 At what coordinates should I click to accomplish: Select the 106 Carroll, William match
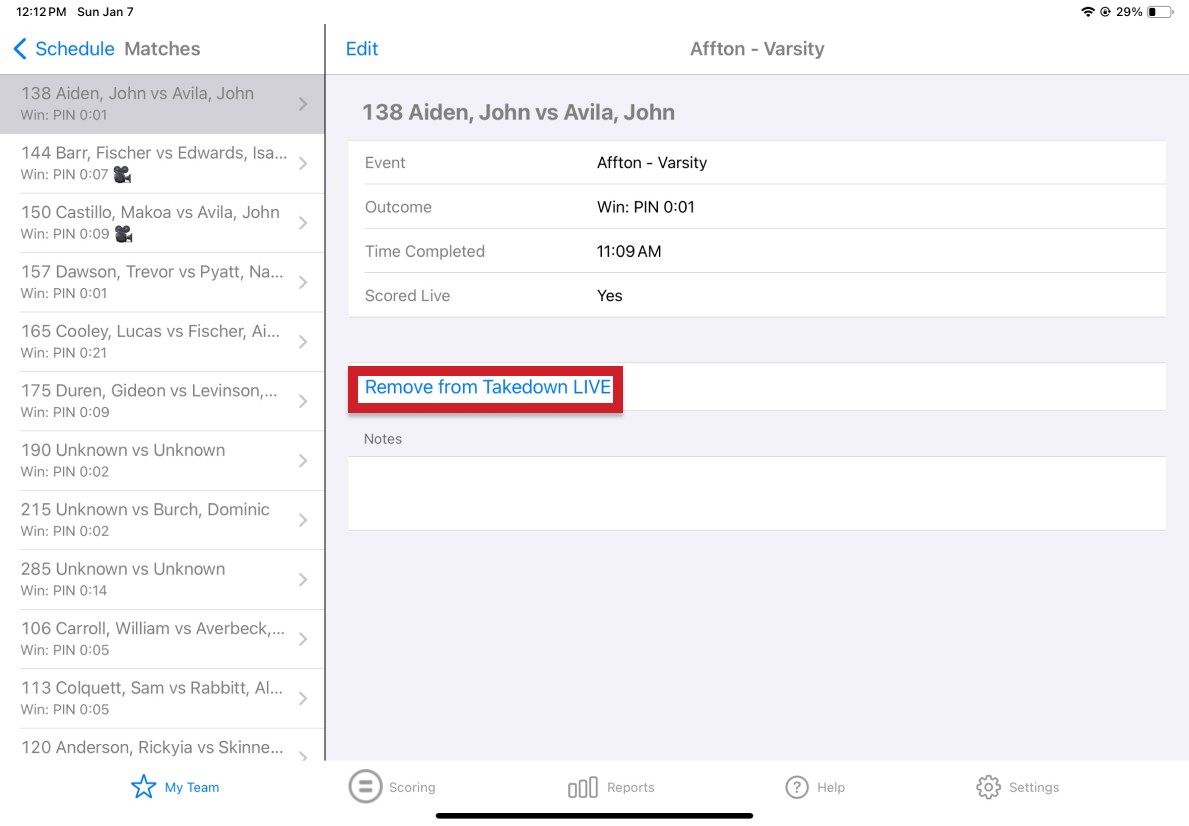click(150, 638)
